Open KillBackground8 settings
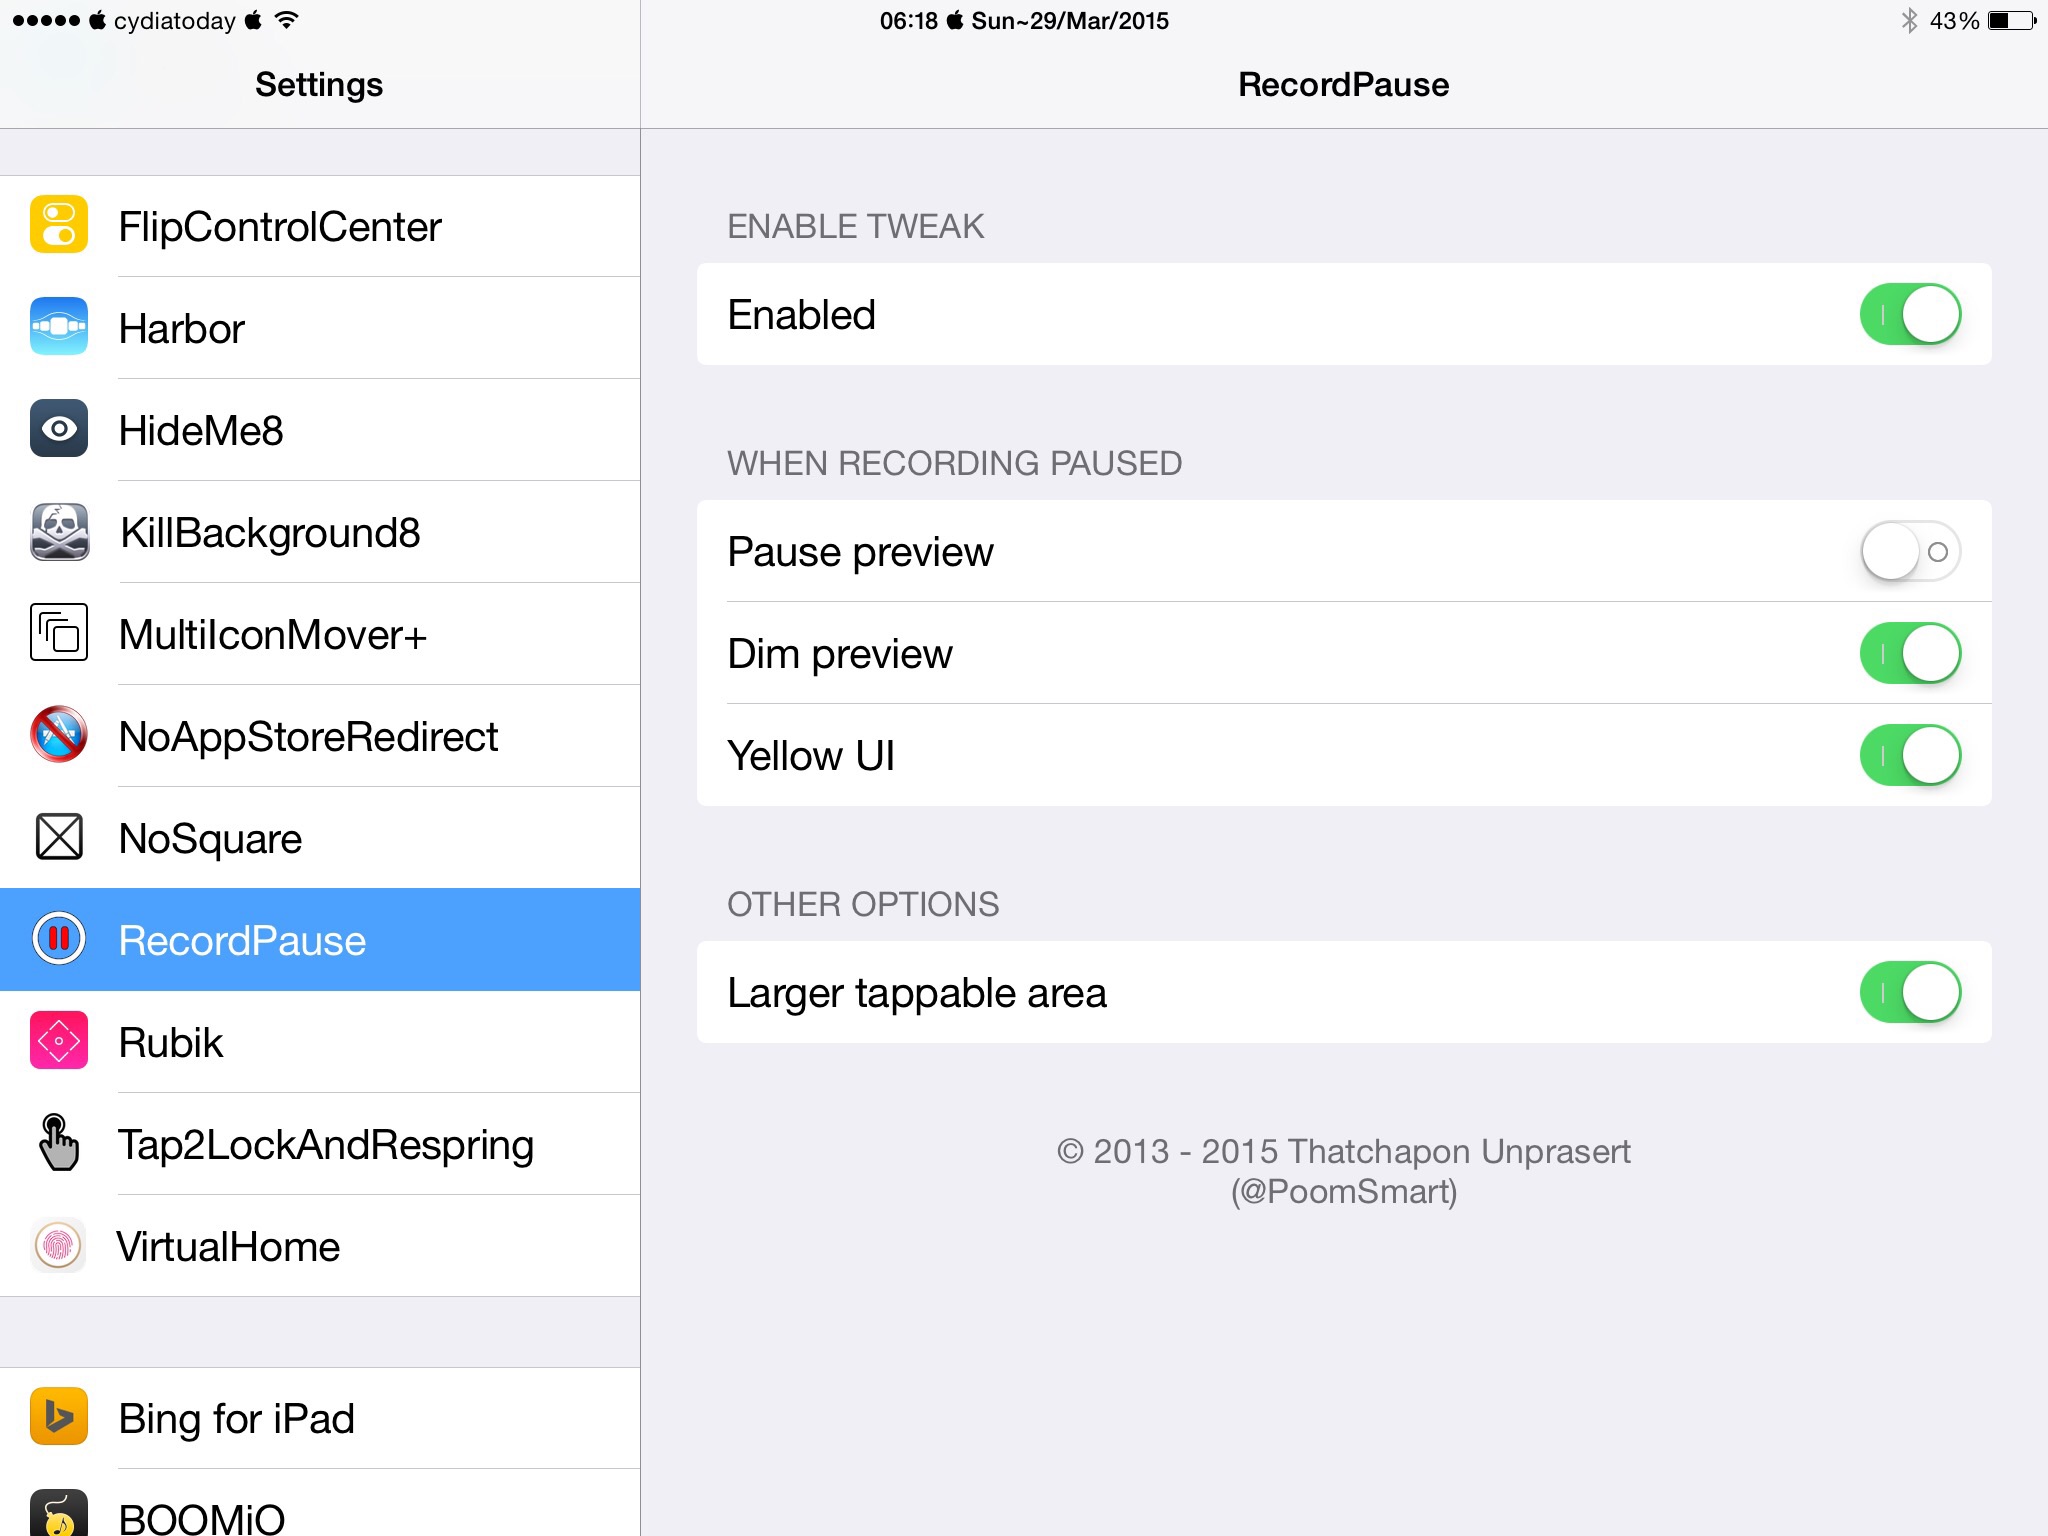This screenshot has height=1536, width=2048. click(320, 532)
